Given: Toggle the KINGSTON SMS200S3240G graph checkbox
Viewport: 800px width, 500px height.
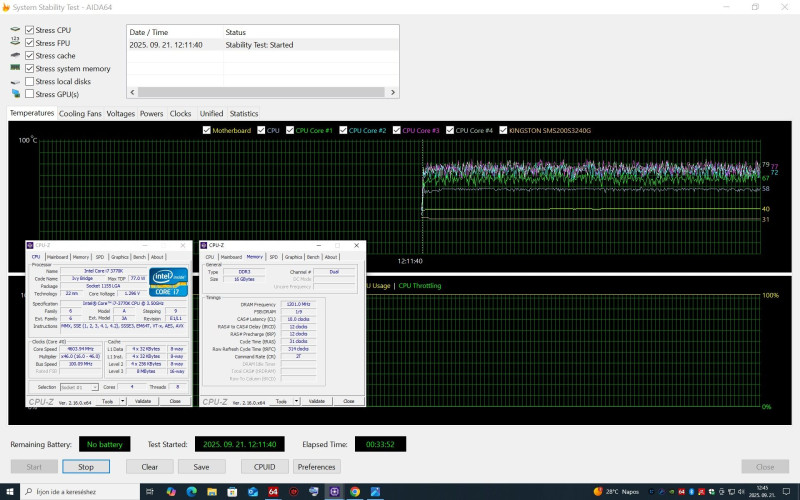Looking at the screenshot, I should click(x=503, y=130).
